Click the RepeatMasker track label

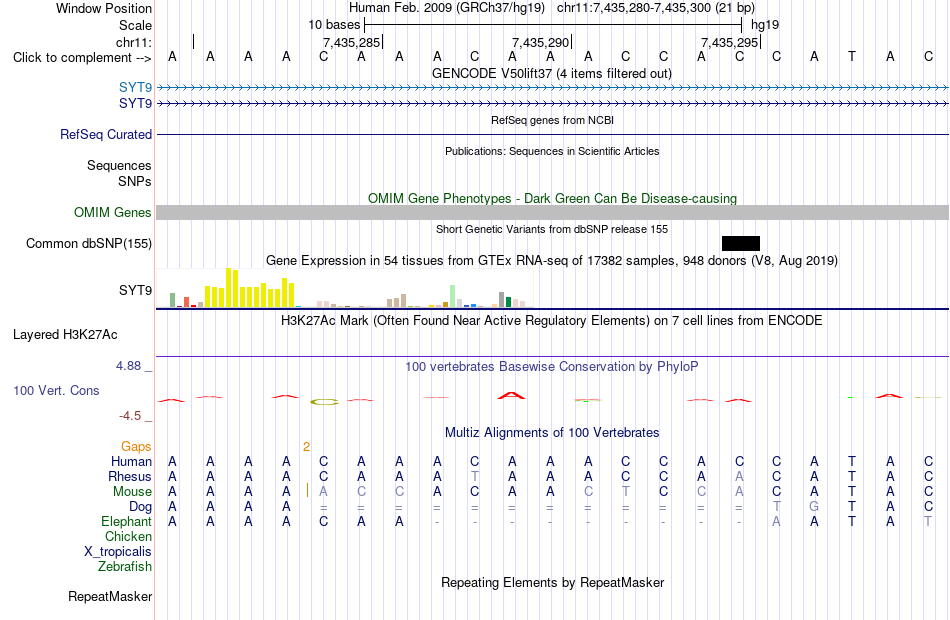pos(110,597)
